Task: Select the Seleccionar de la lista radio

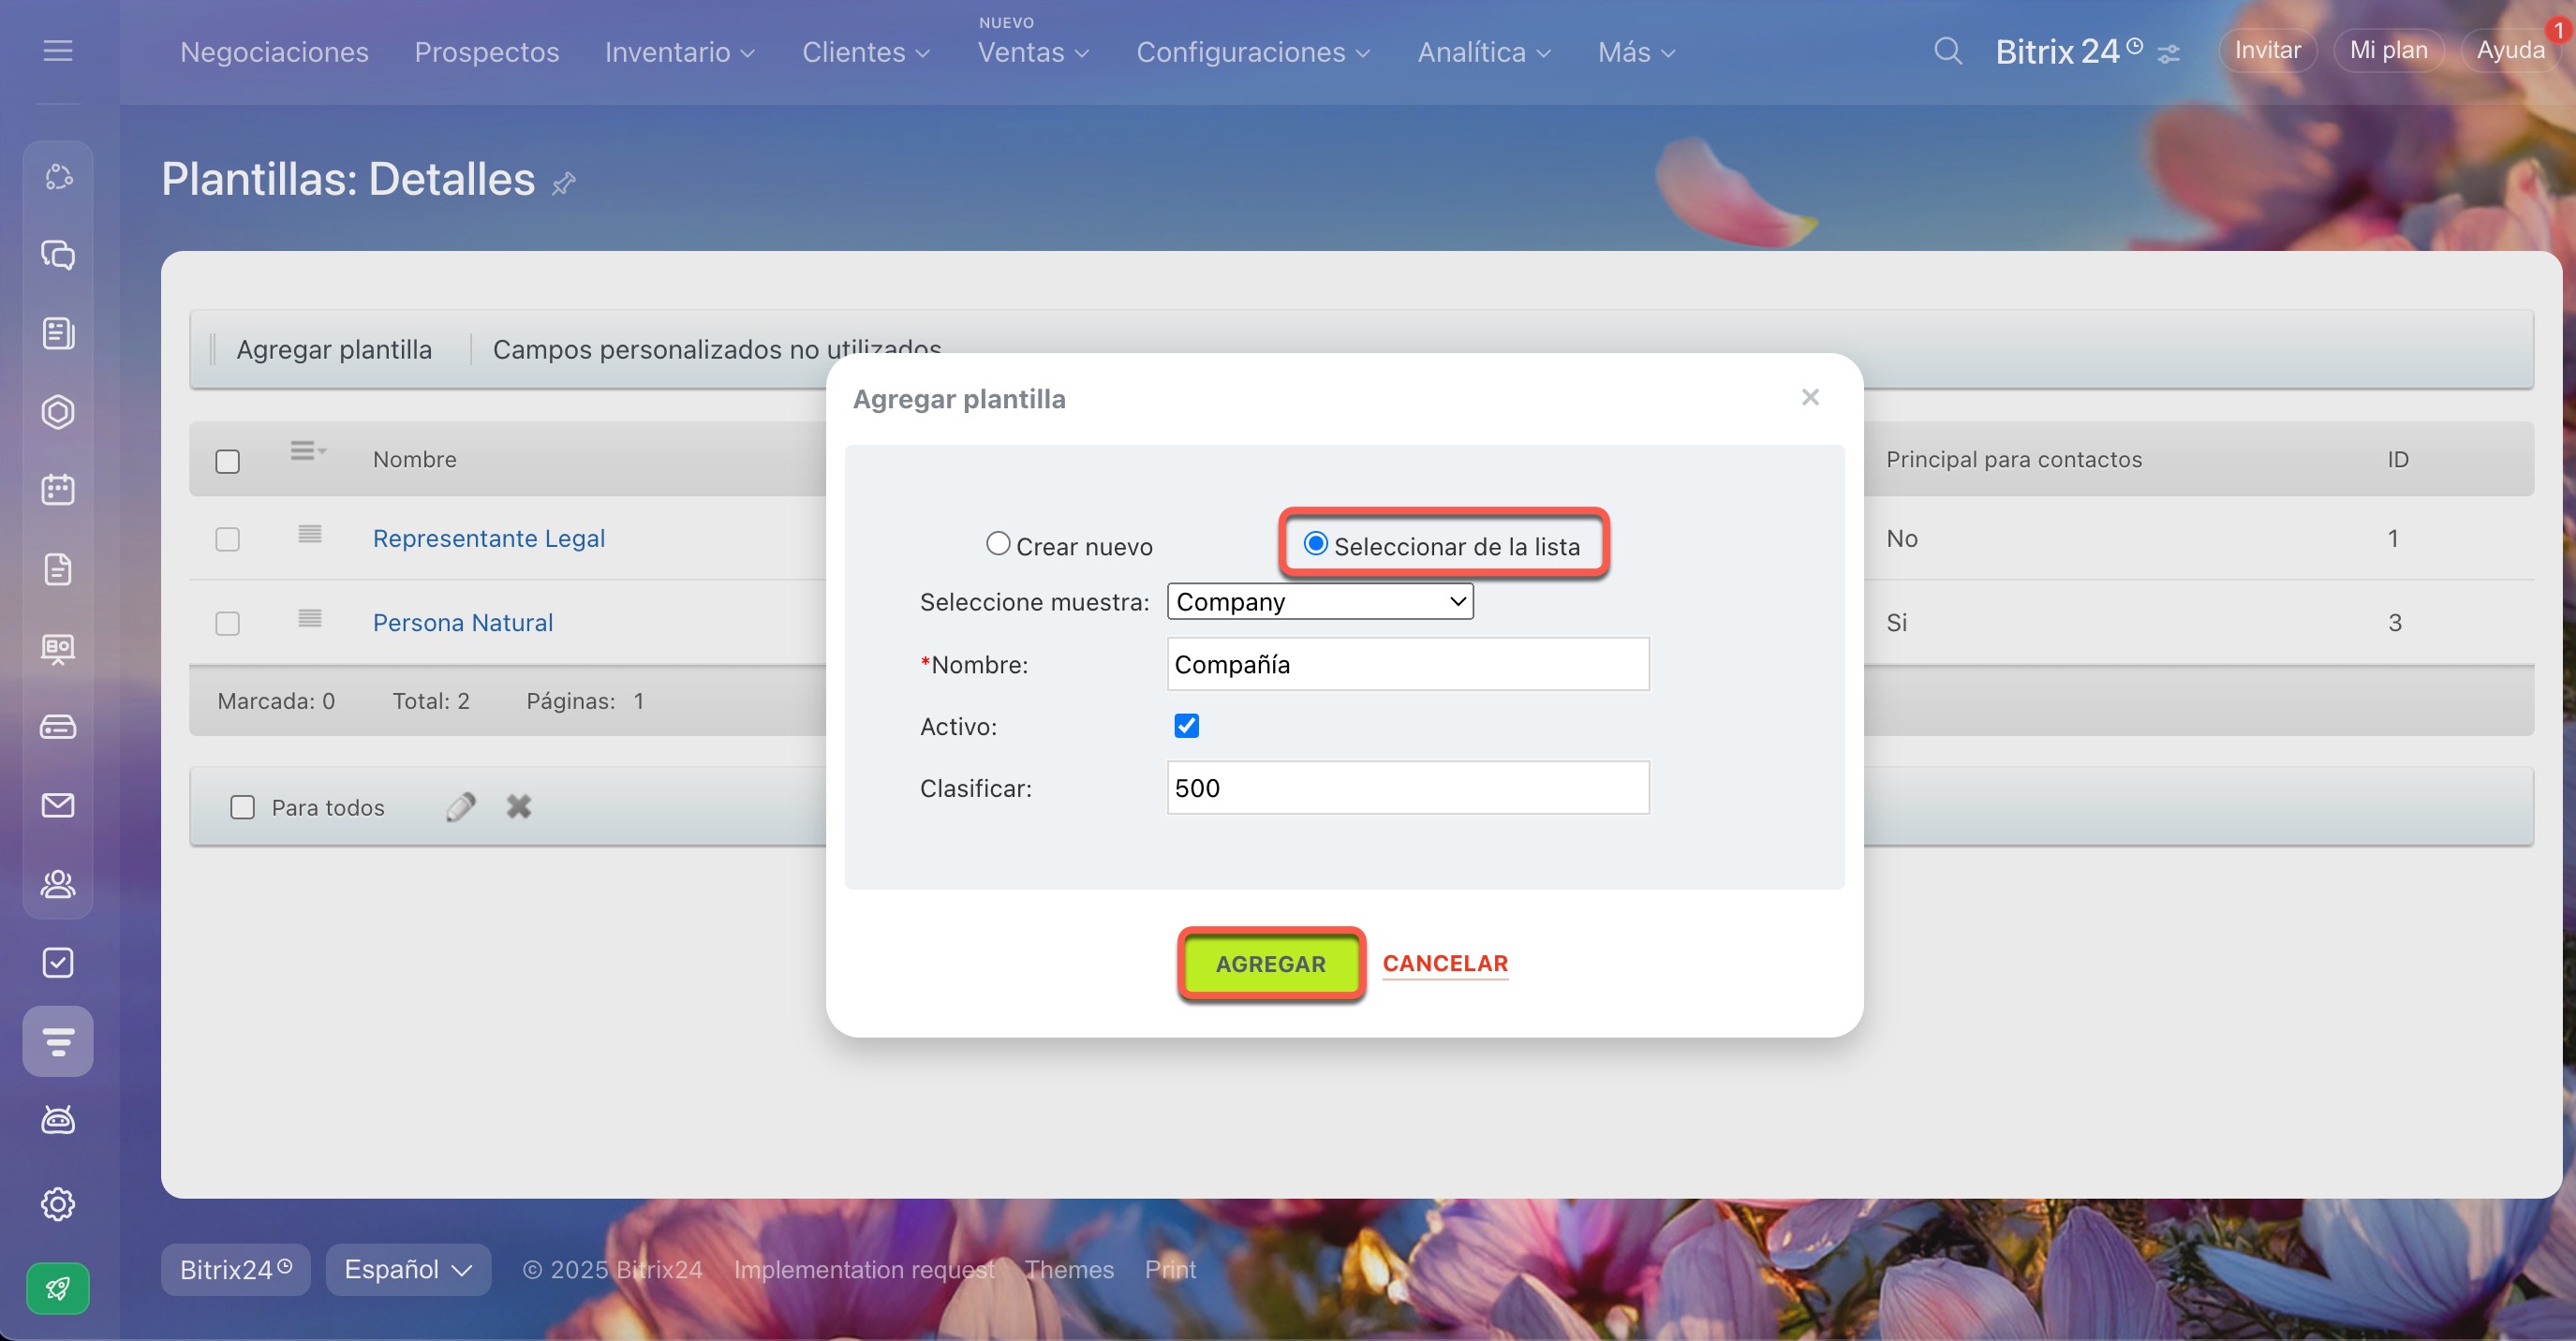Action: pyautogui.click(x=1316, y=543)
